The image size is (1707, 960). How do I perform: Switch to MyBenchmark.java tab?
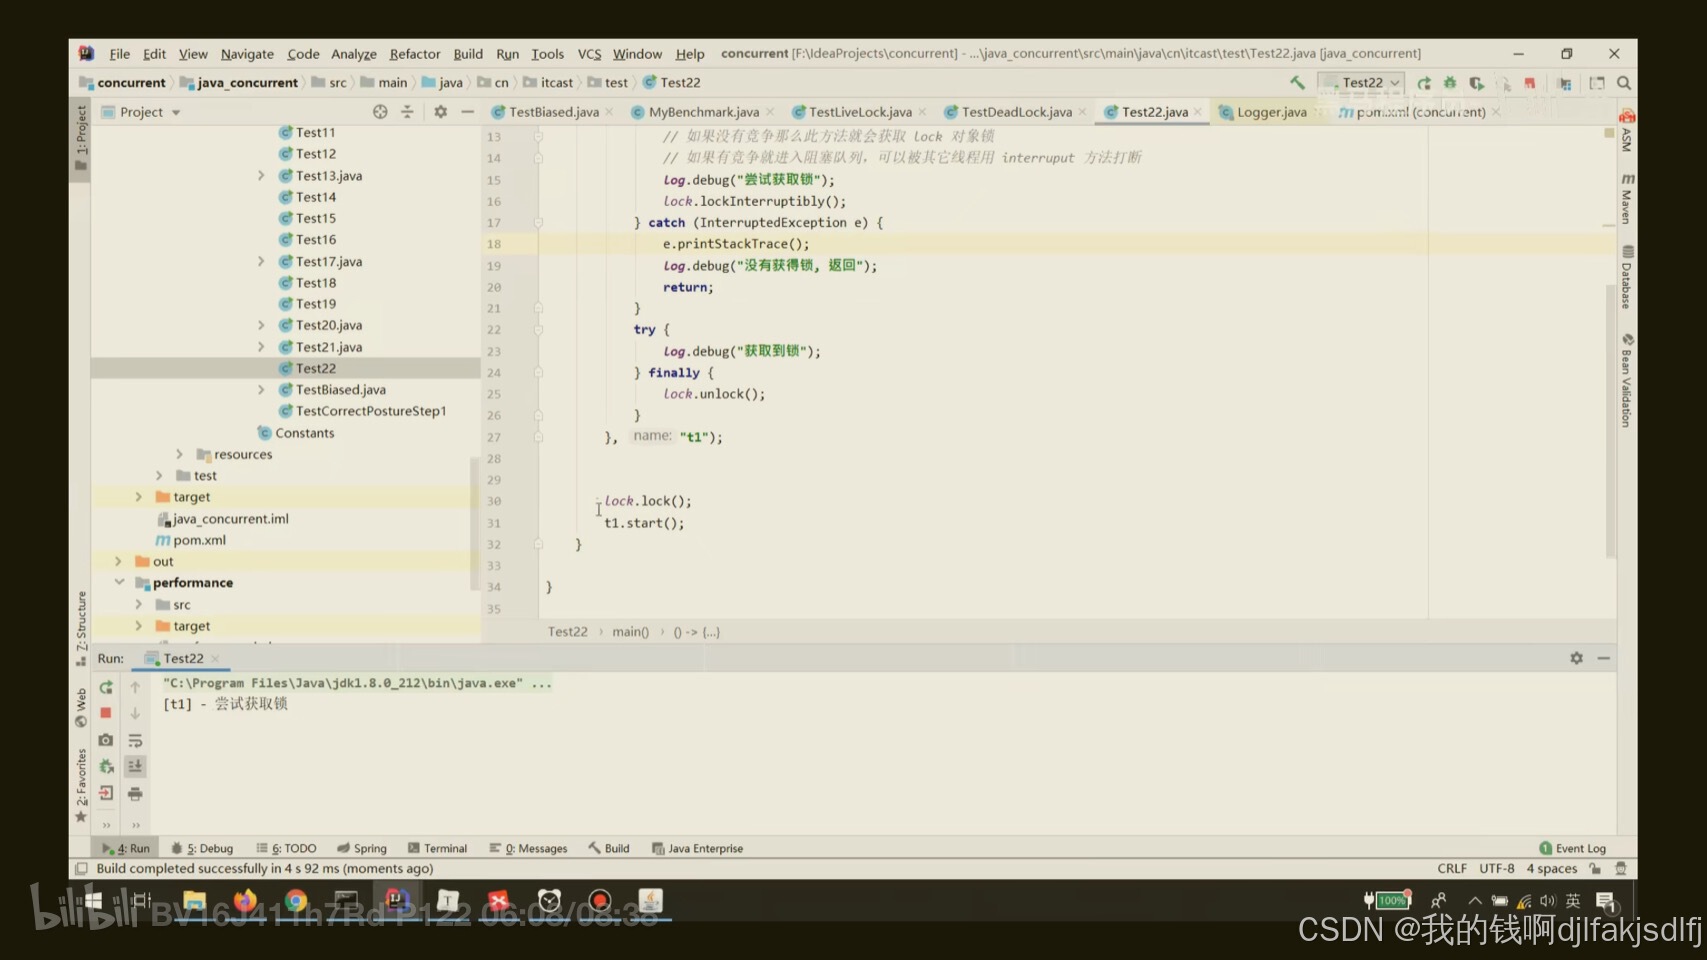tap(703, 112)
